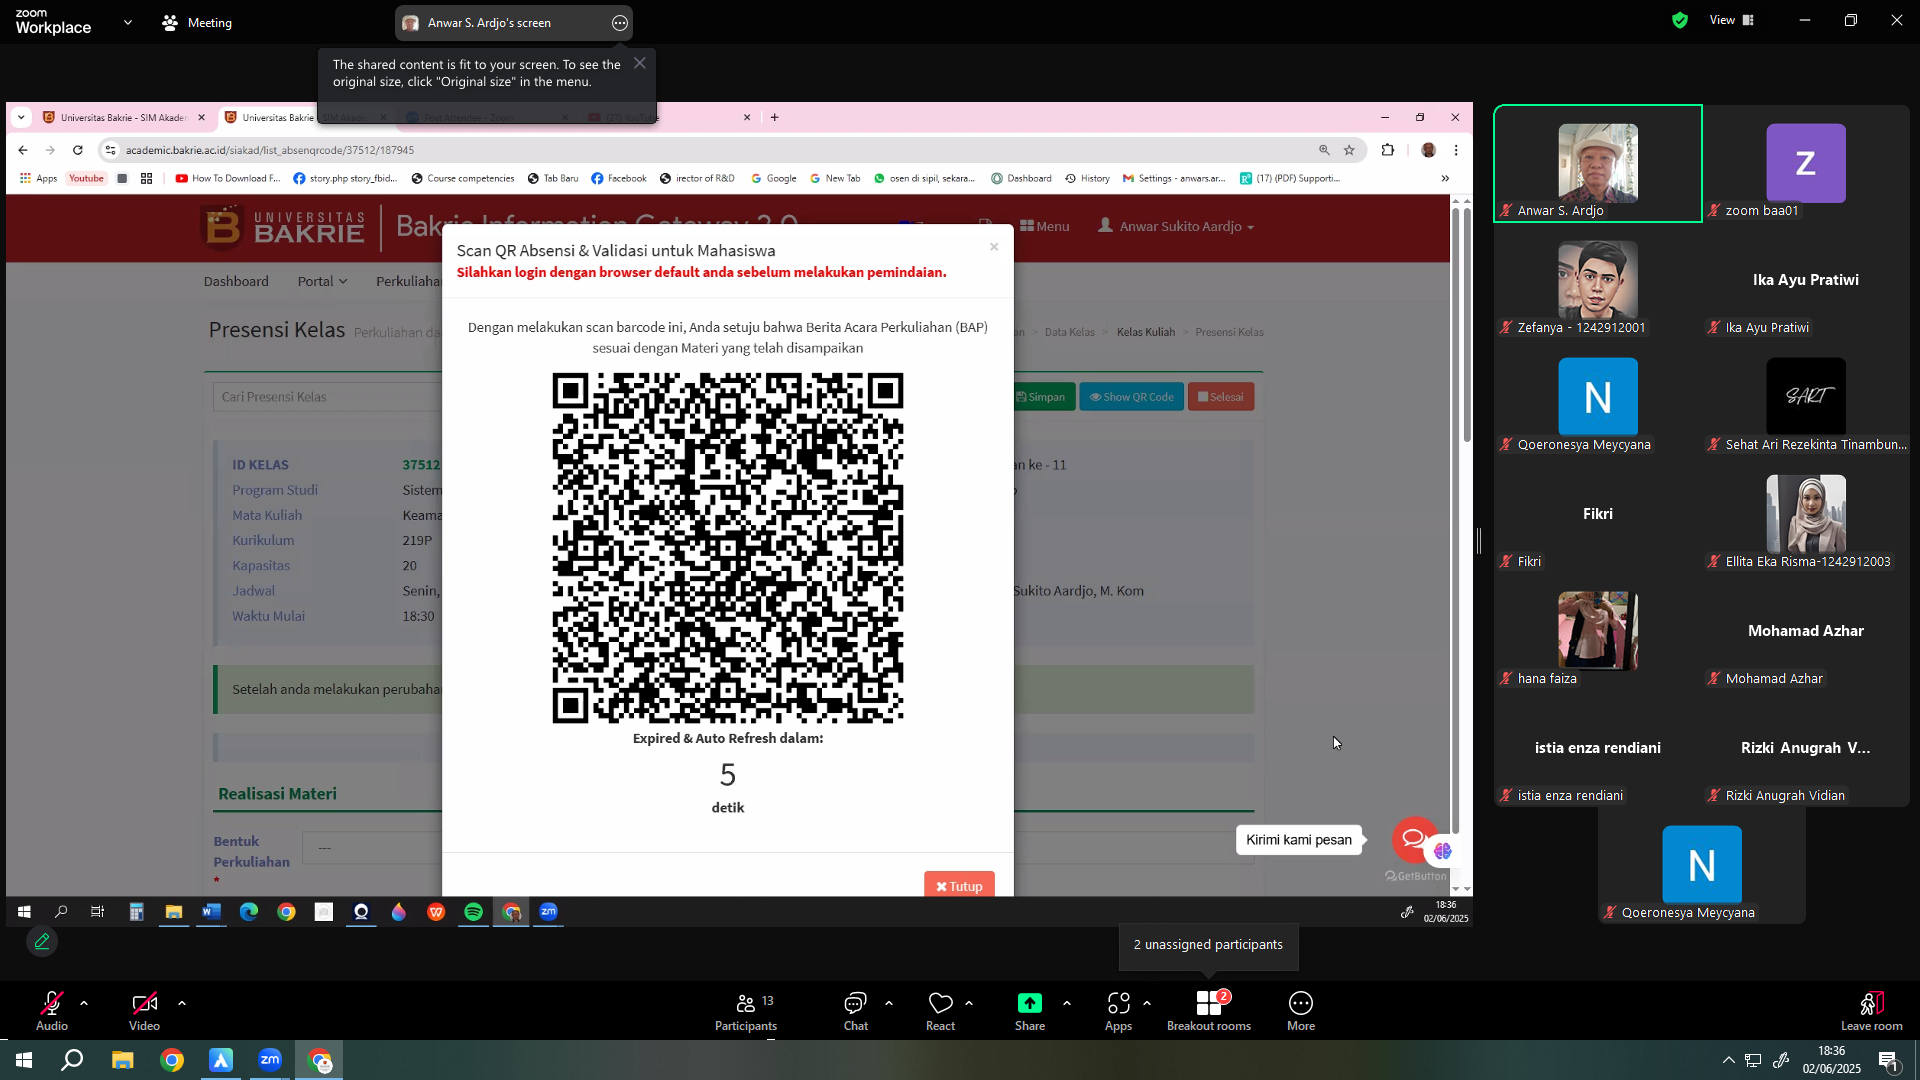This screenshot has width=1920, height=1080.
Task: Click the Leave room button
Action: coord(1872,1010)
